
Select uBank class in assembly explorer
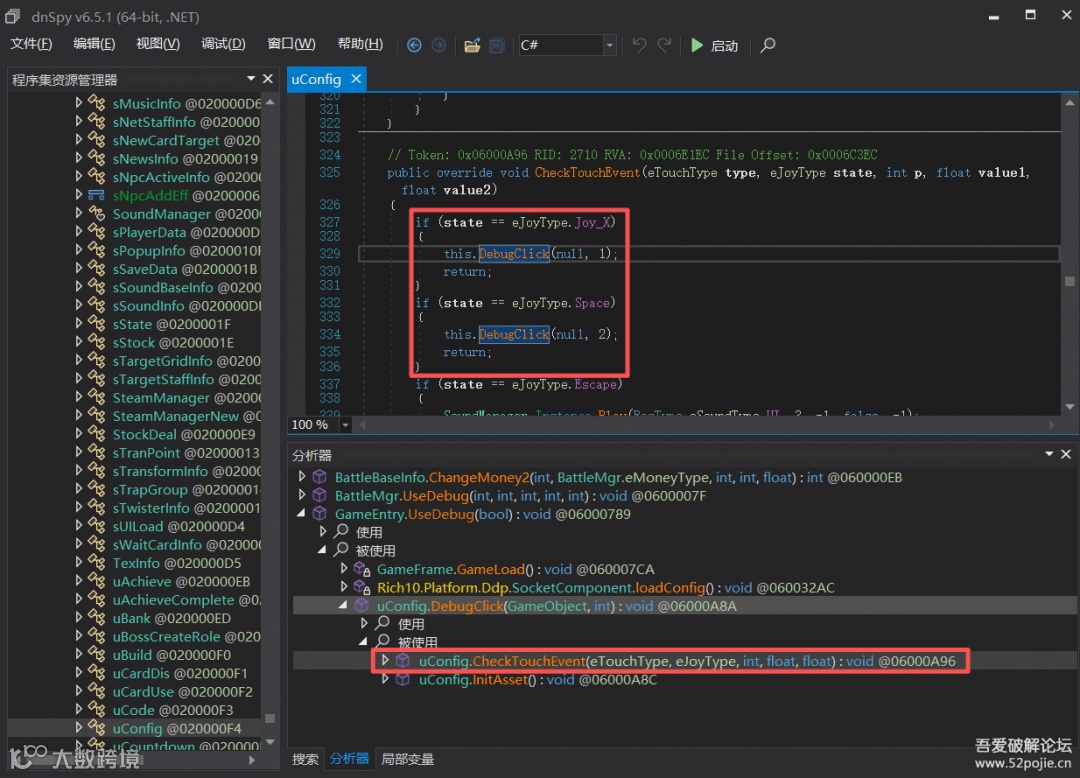point(132,619)
